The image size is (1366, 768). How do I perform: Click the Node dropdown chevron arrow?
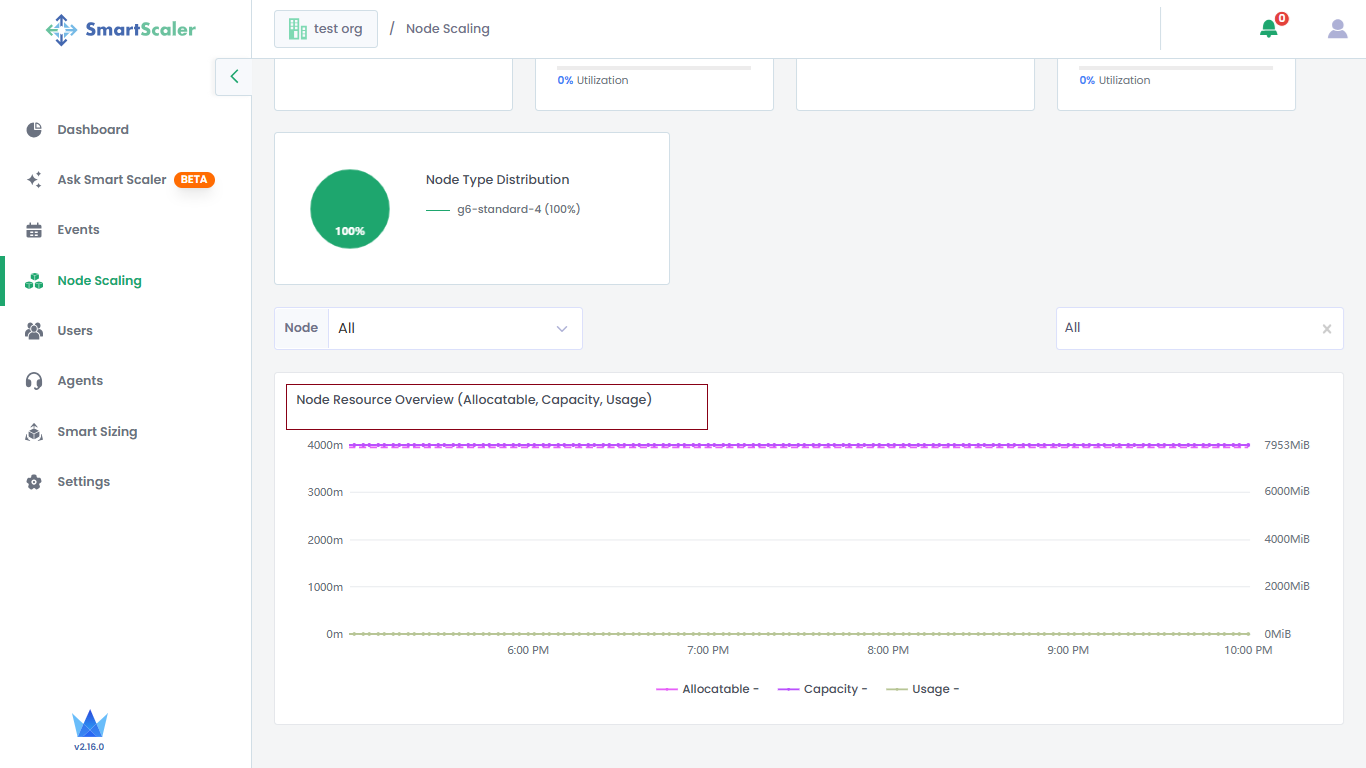pyautogui.click(x=562, y=329)
